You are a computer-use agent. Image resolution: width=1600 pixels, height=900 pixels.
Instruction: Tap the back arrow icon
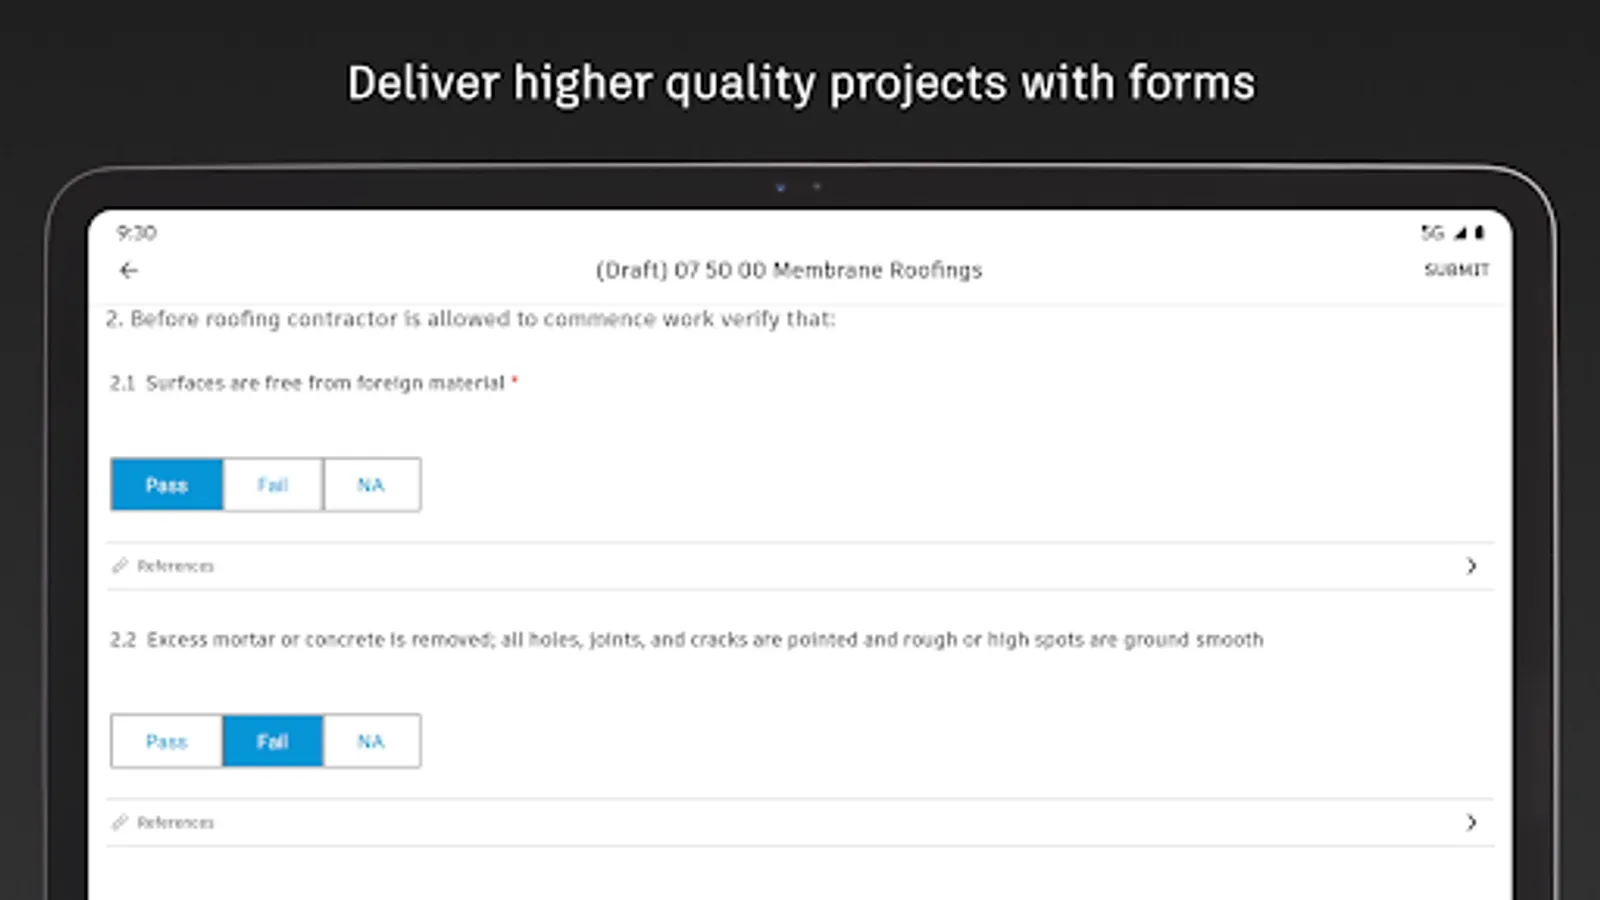click(129, 270)
